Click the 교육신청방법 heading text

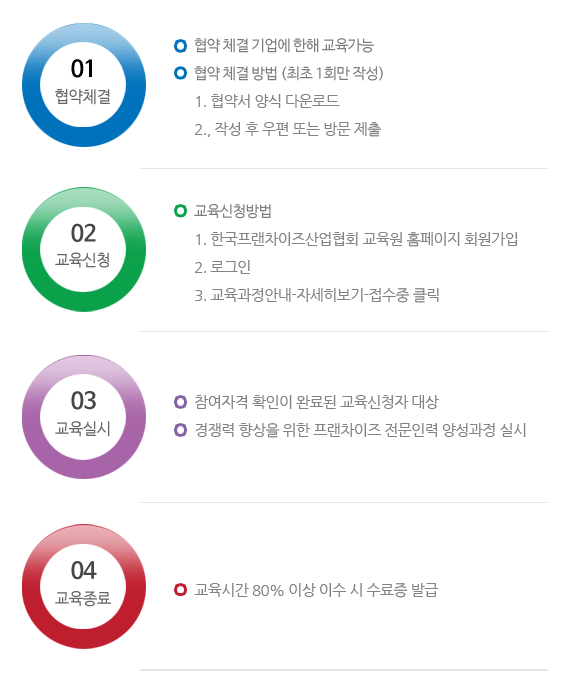(233, 211)
